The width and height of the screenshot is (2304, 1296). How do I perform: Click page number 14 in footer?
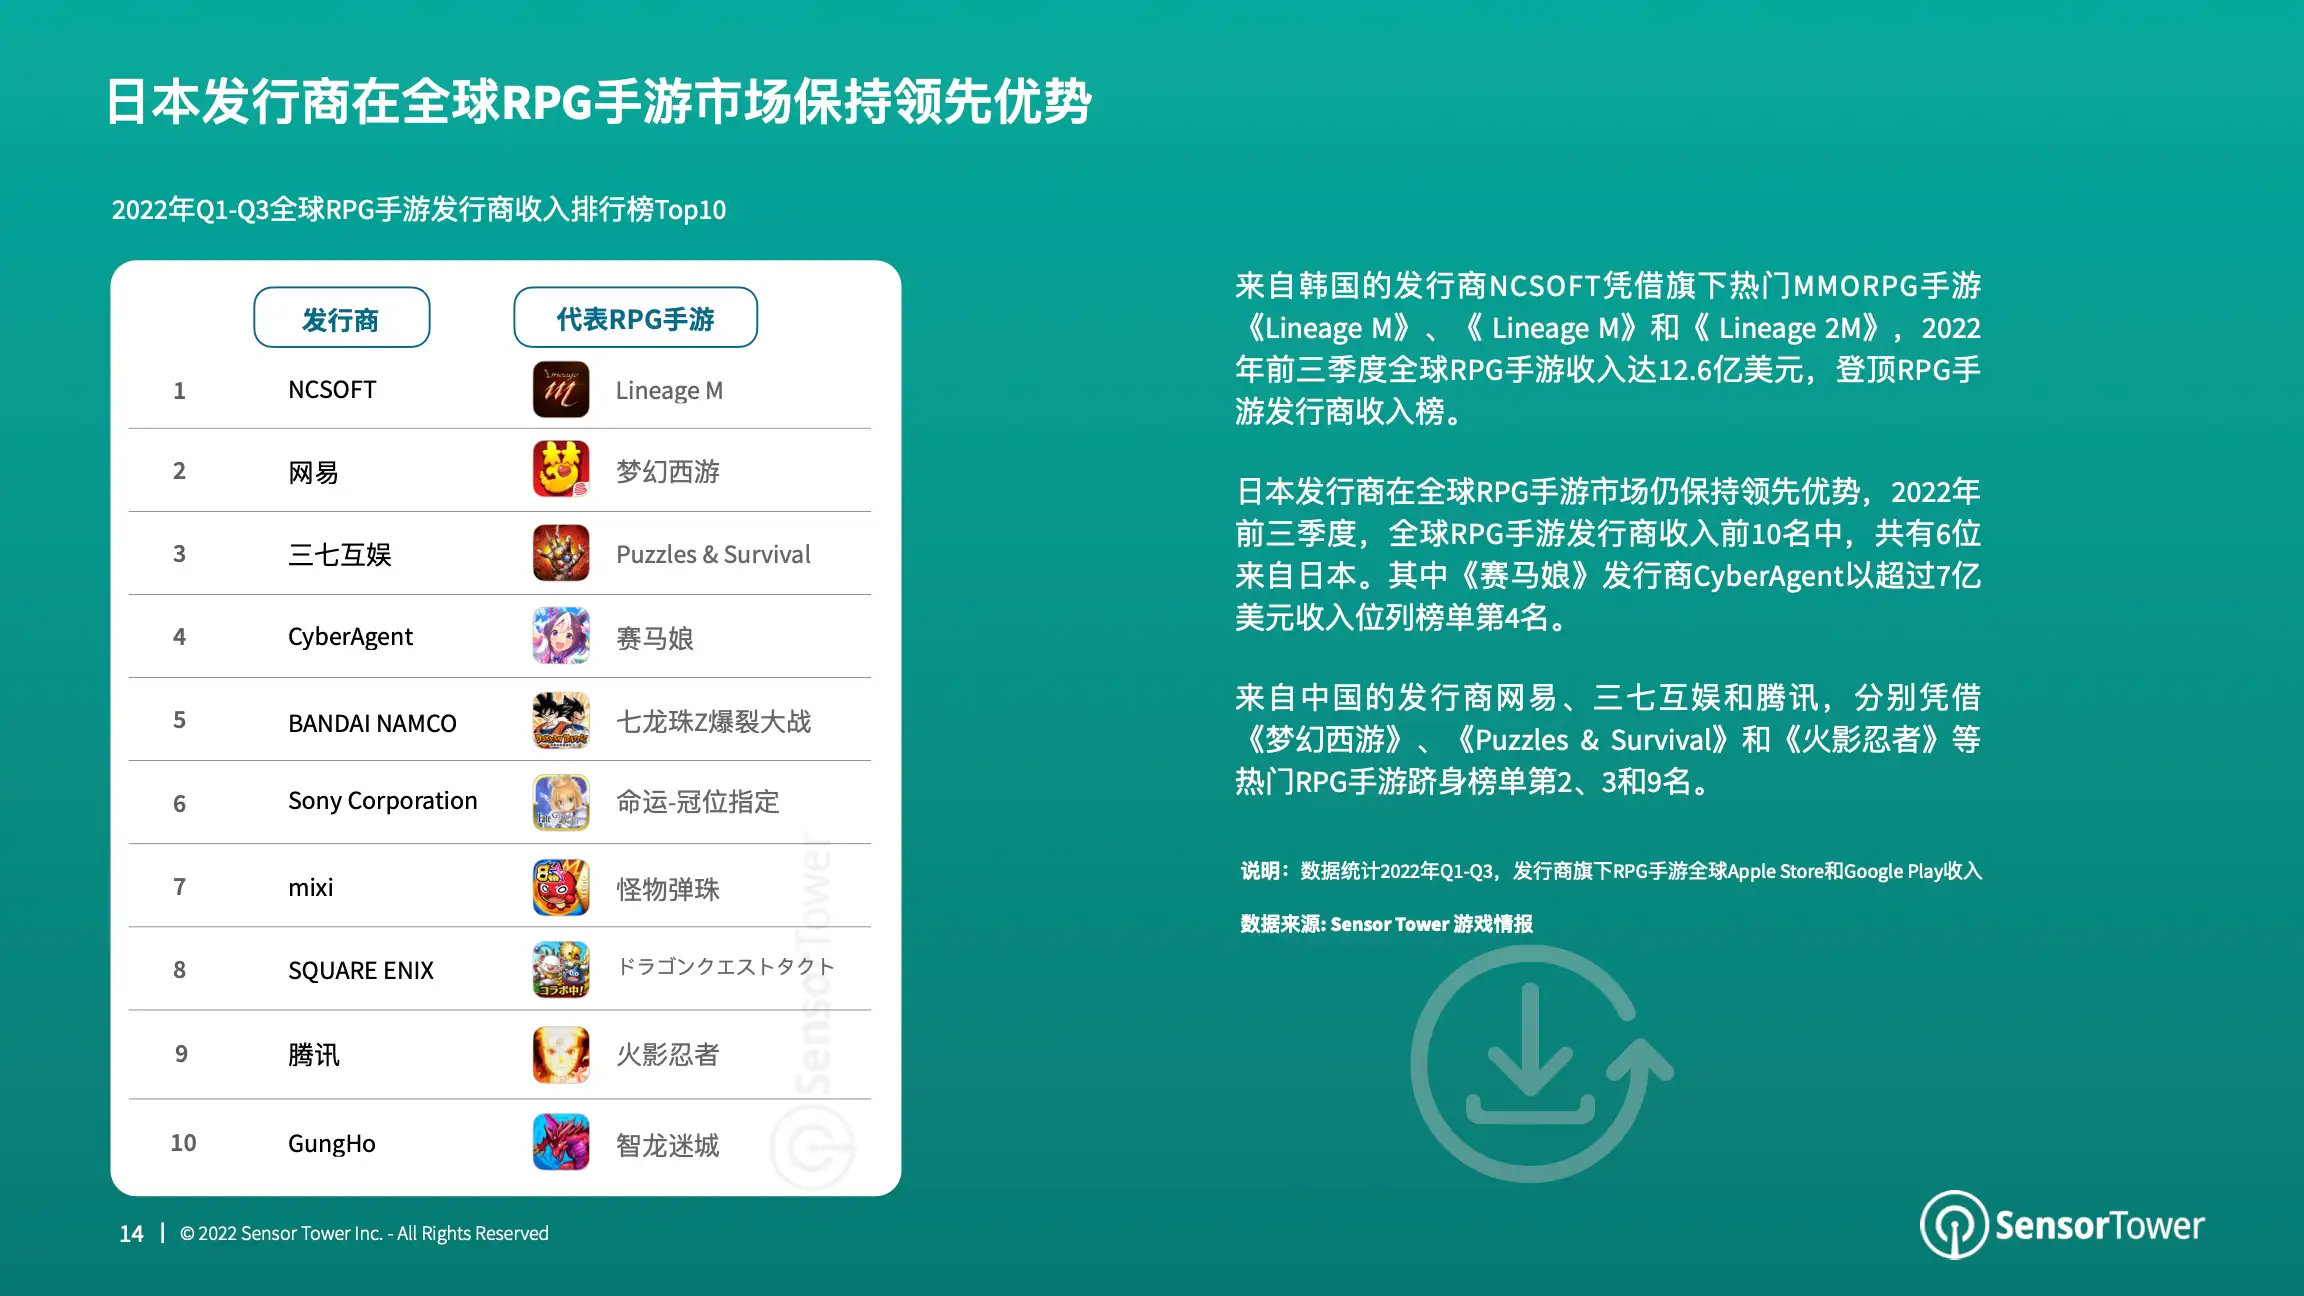(131, 1234)
